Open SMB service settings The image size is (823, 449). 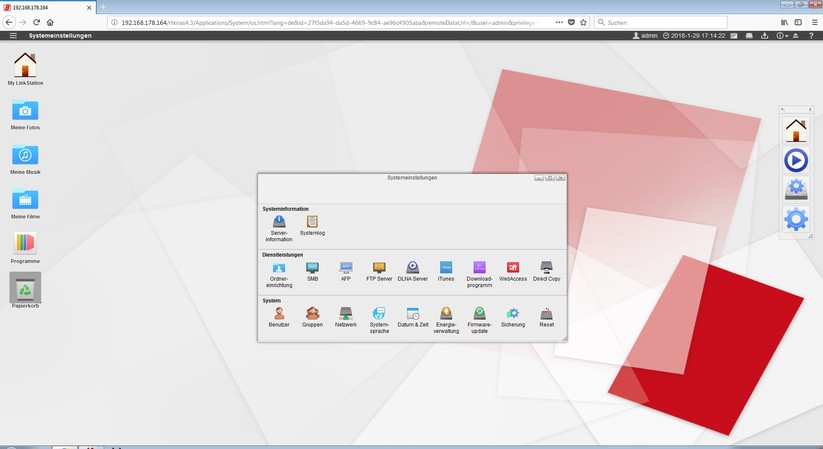coord(312,270)
